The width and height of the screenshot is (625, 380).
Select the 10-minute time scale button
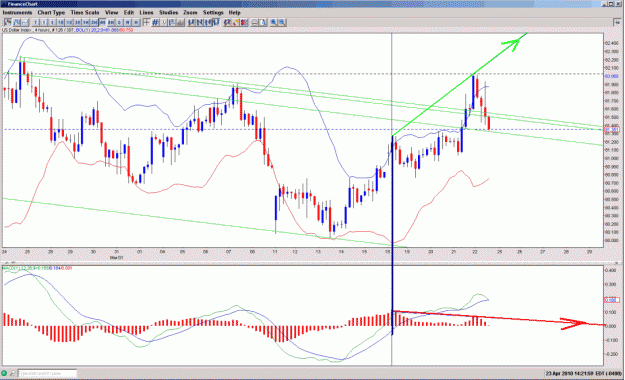tap(61, 23)
